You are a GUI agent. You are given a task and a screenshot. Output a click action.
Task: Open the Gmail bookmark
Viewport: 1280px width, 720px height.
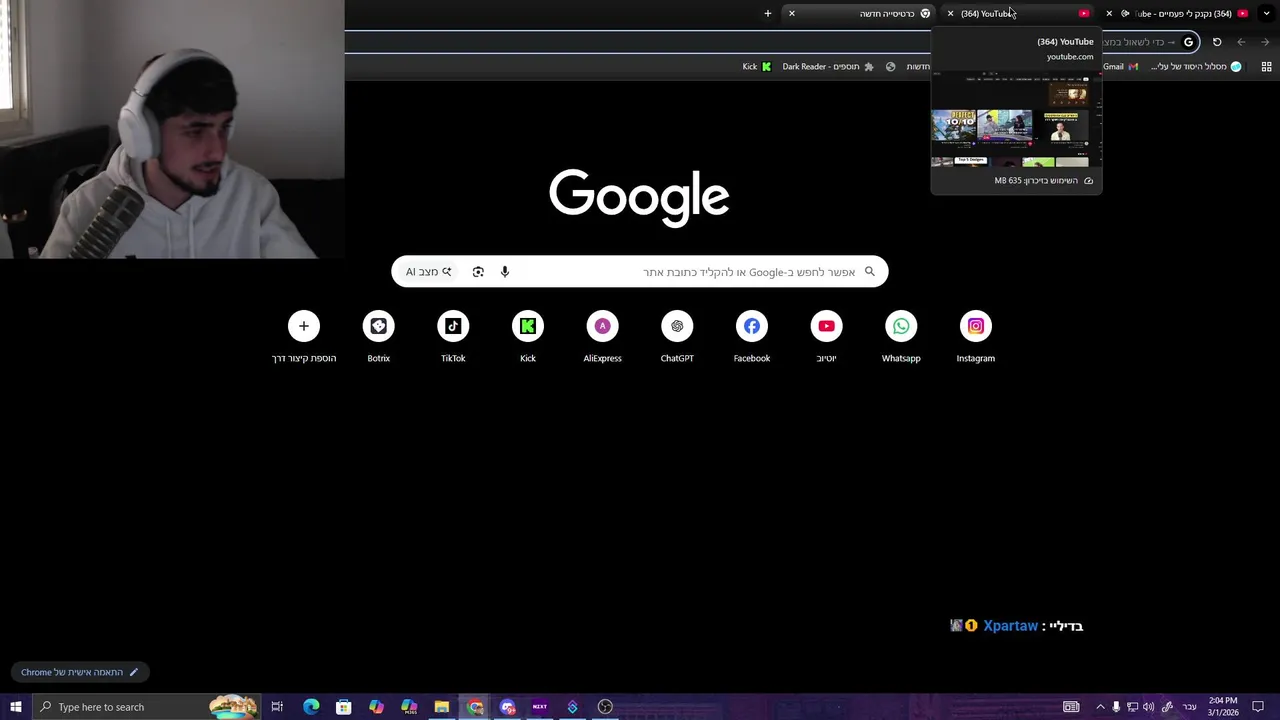1120,67
